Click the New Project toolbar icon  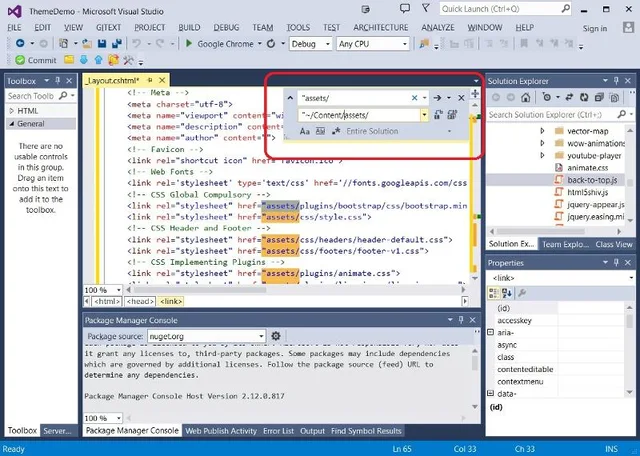coord(63,43)
